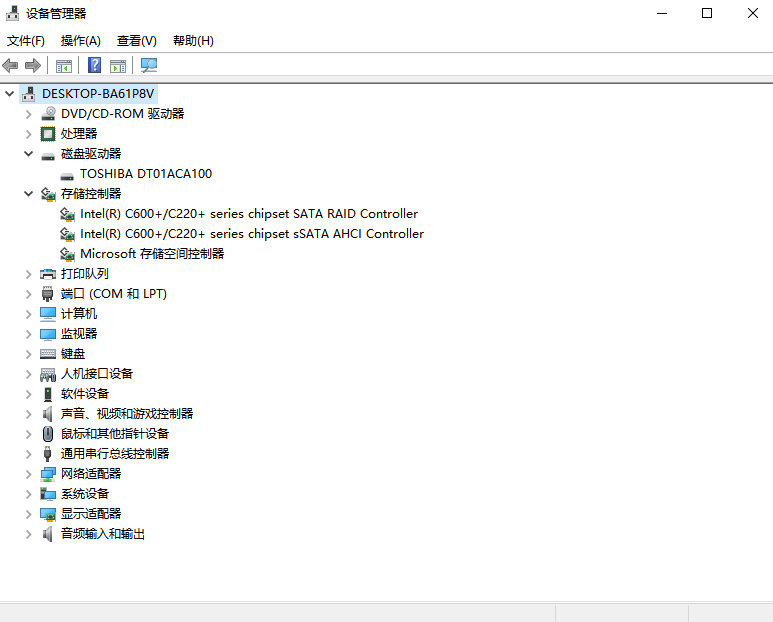The height and width of the screenshot is (622, 773).
Task: Expand the 网络适配器 category arrow
Action: tap(29, 474)
